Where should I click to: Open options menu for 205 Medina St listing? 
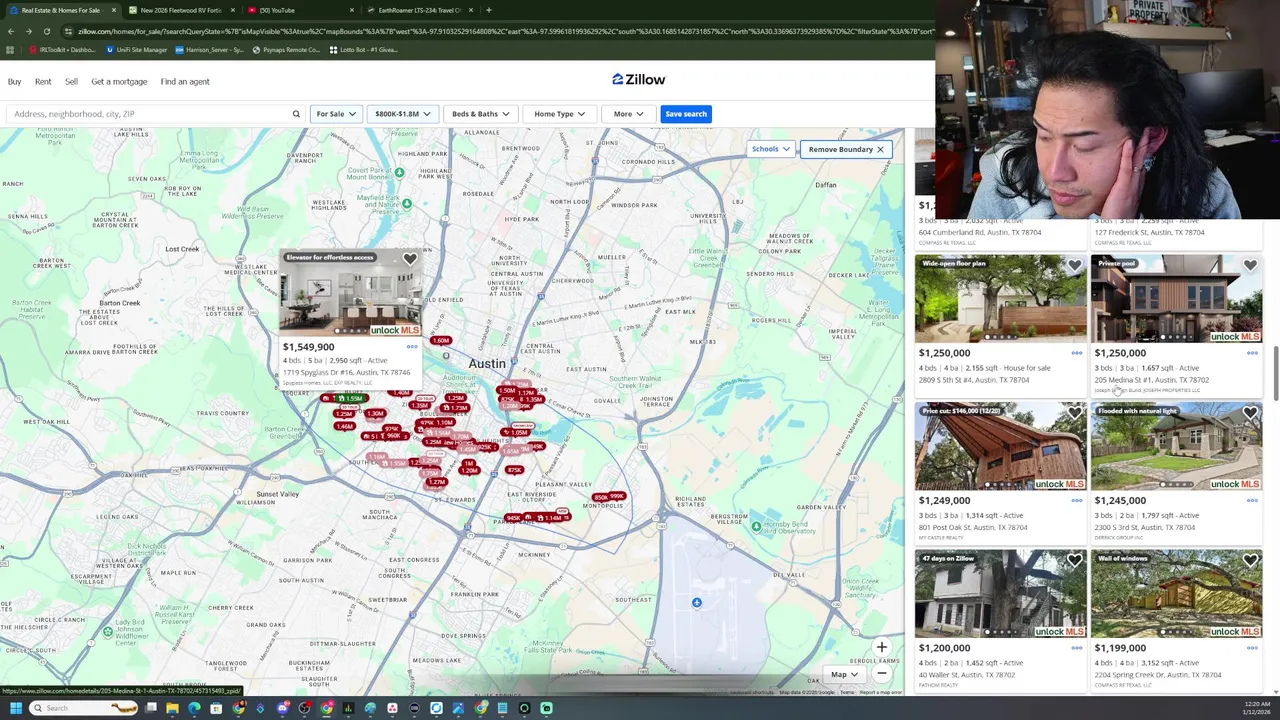1252,353
